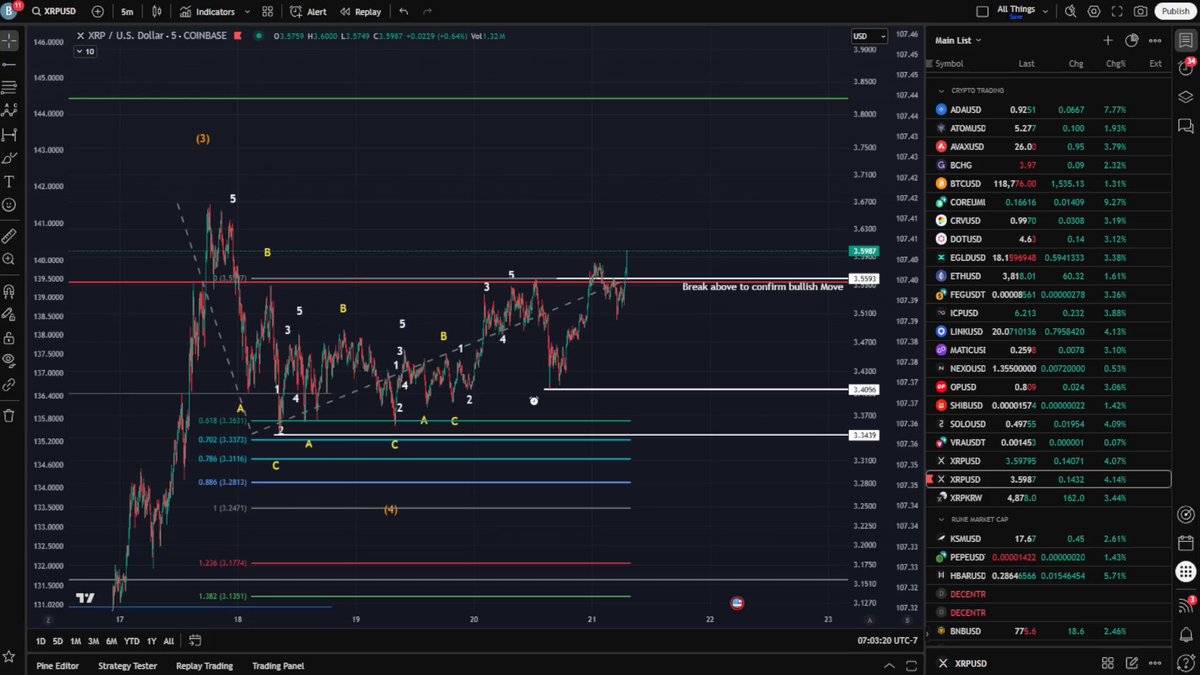Select the text tool (T icon)
The width and height of the screenshot is (1200, 675).
[9, 181]
